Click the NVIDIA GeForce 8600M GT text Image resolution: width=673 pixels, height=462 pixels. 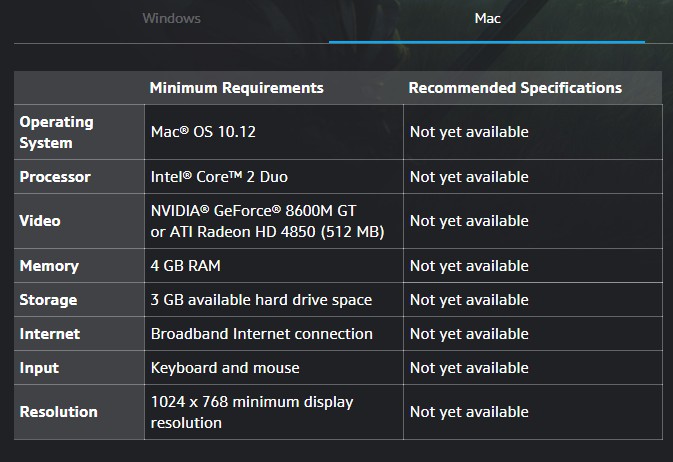click(253, 211)
